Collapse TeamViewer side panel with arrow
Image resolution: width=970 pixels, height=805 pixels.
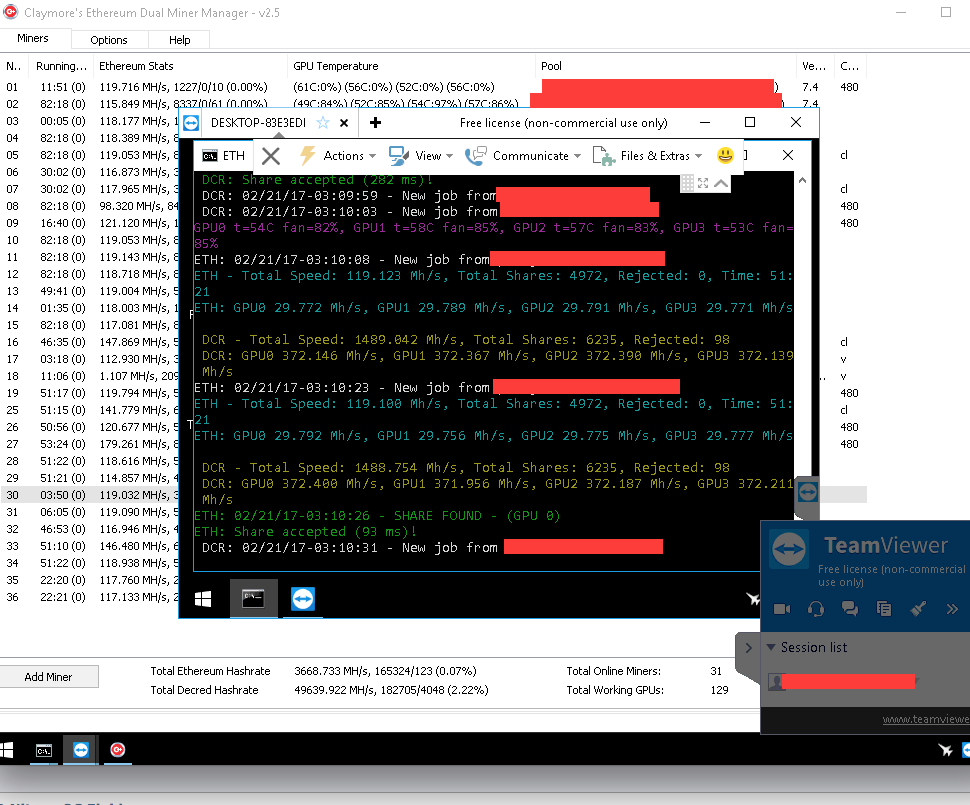point(749,648)
